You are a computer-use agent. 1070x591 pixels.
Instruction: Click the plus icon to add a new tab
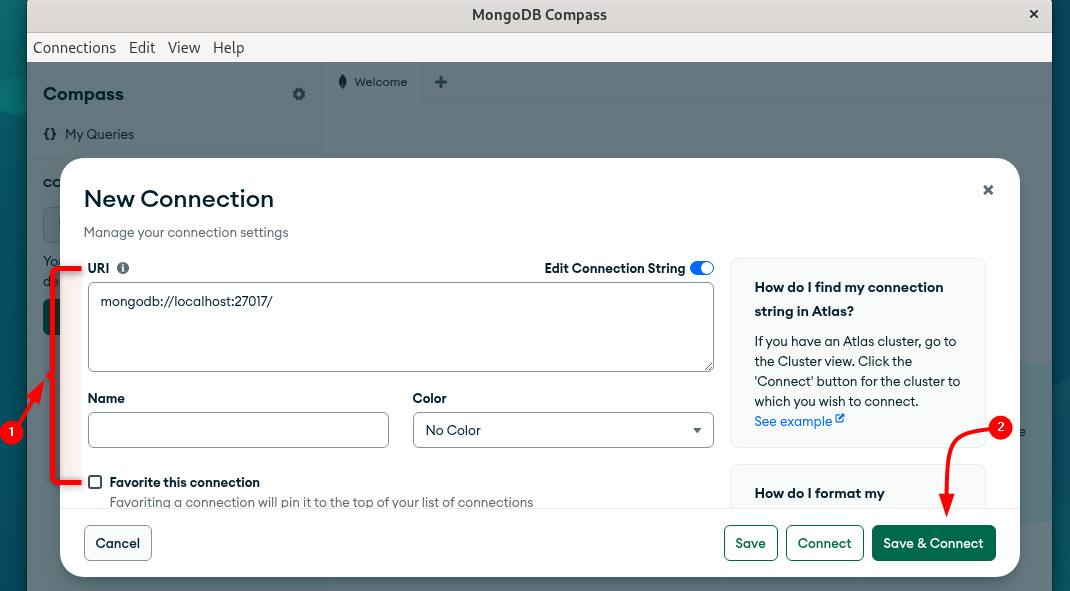click(x=441, y=82)
